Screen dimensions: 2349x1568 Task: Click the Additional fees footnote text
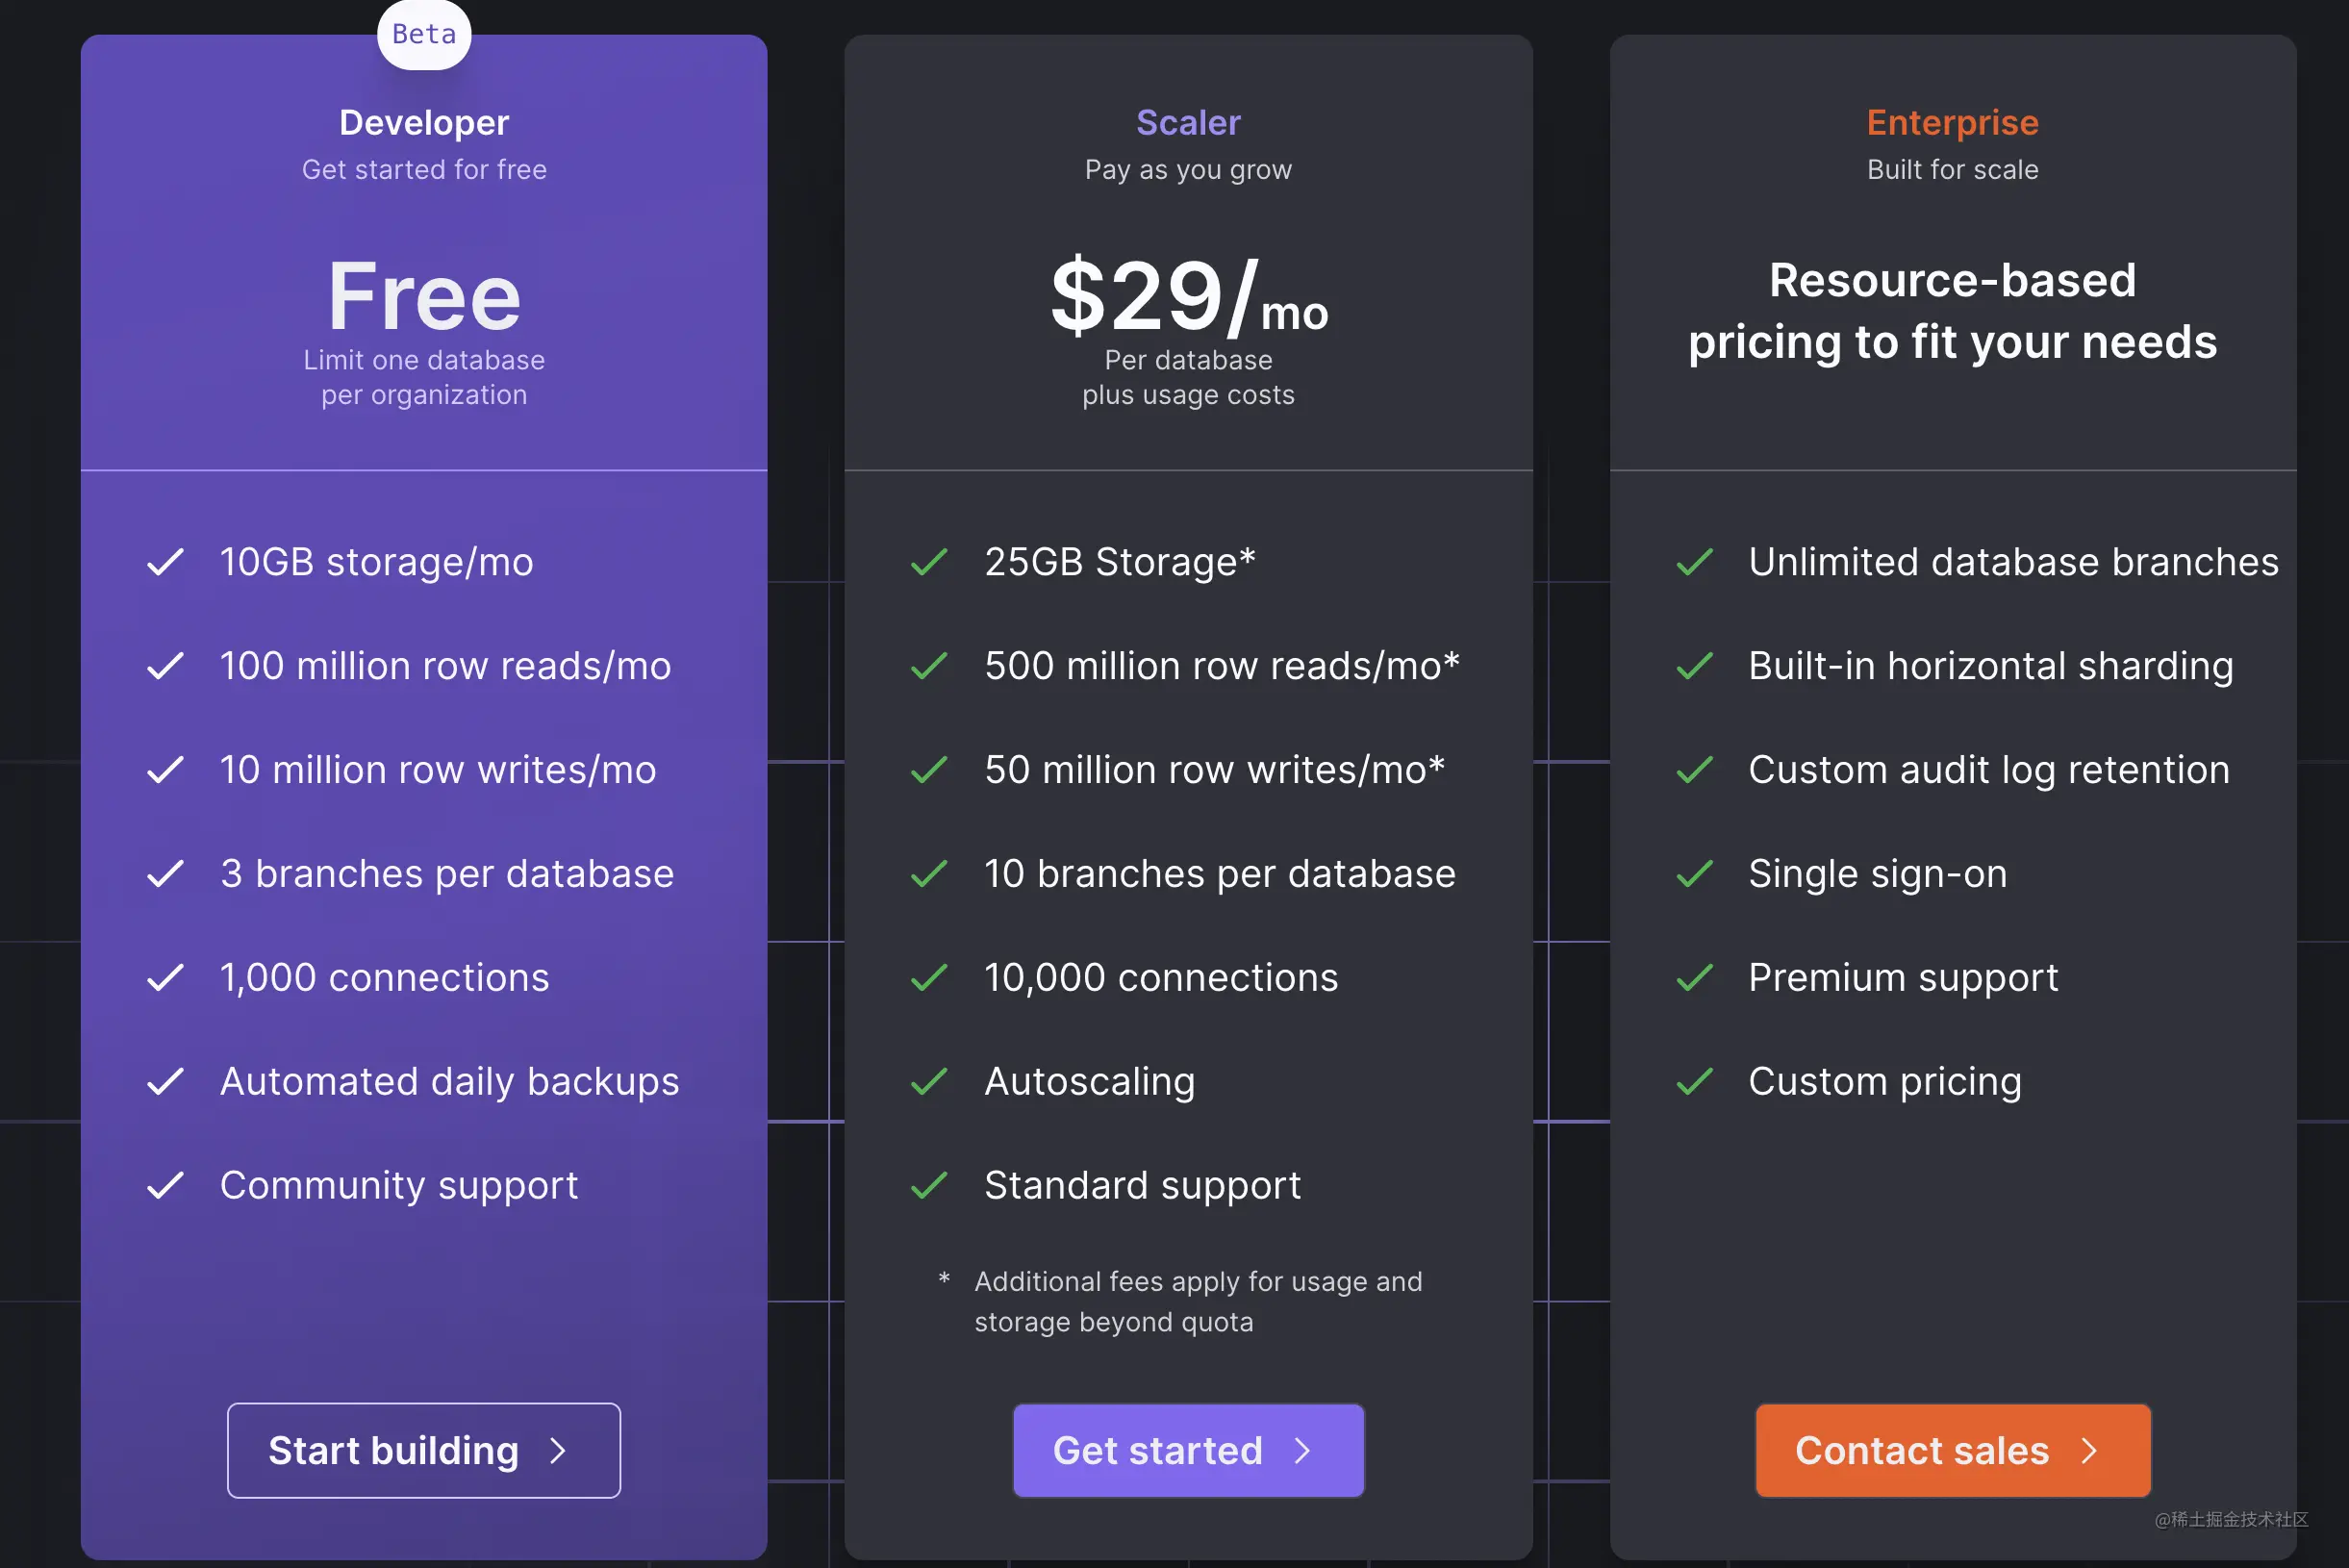coord(1198,1301)
